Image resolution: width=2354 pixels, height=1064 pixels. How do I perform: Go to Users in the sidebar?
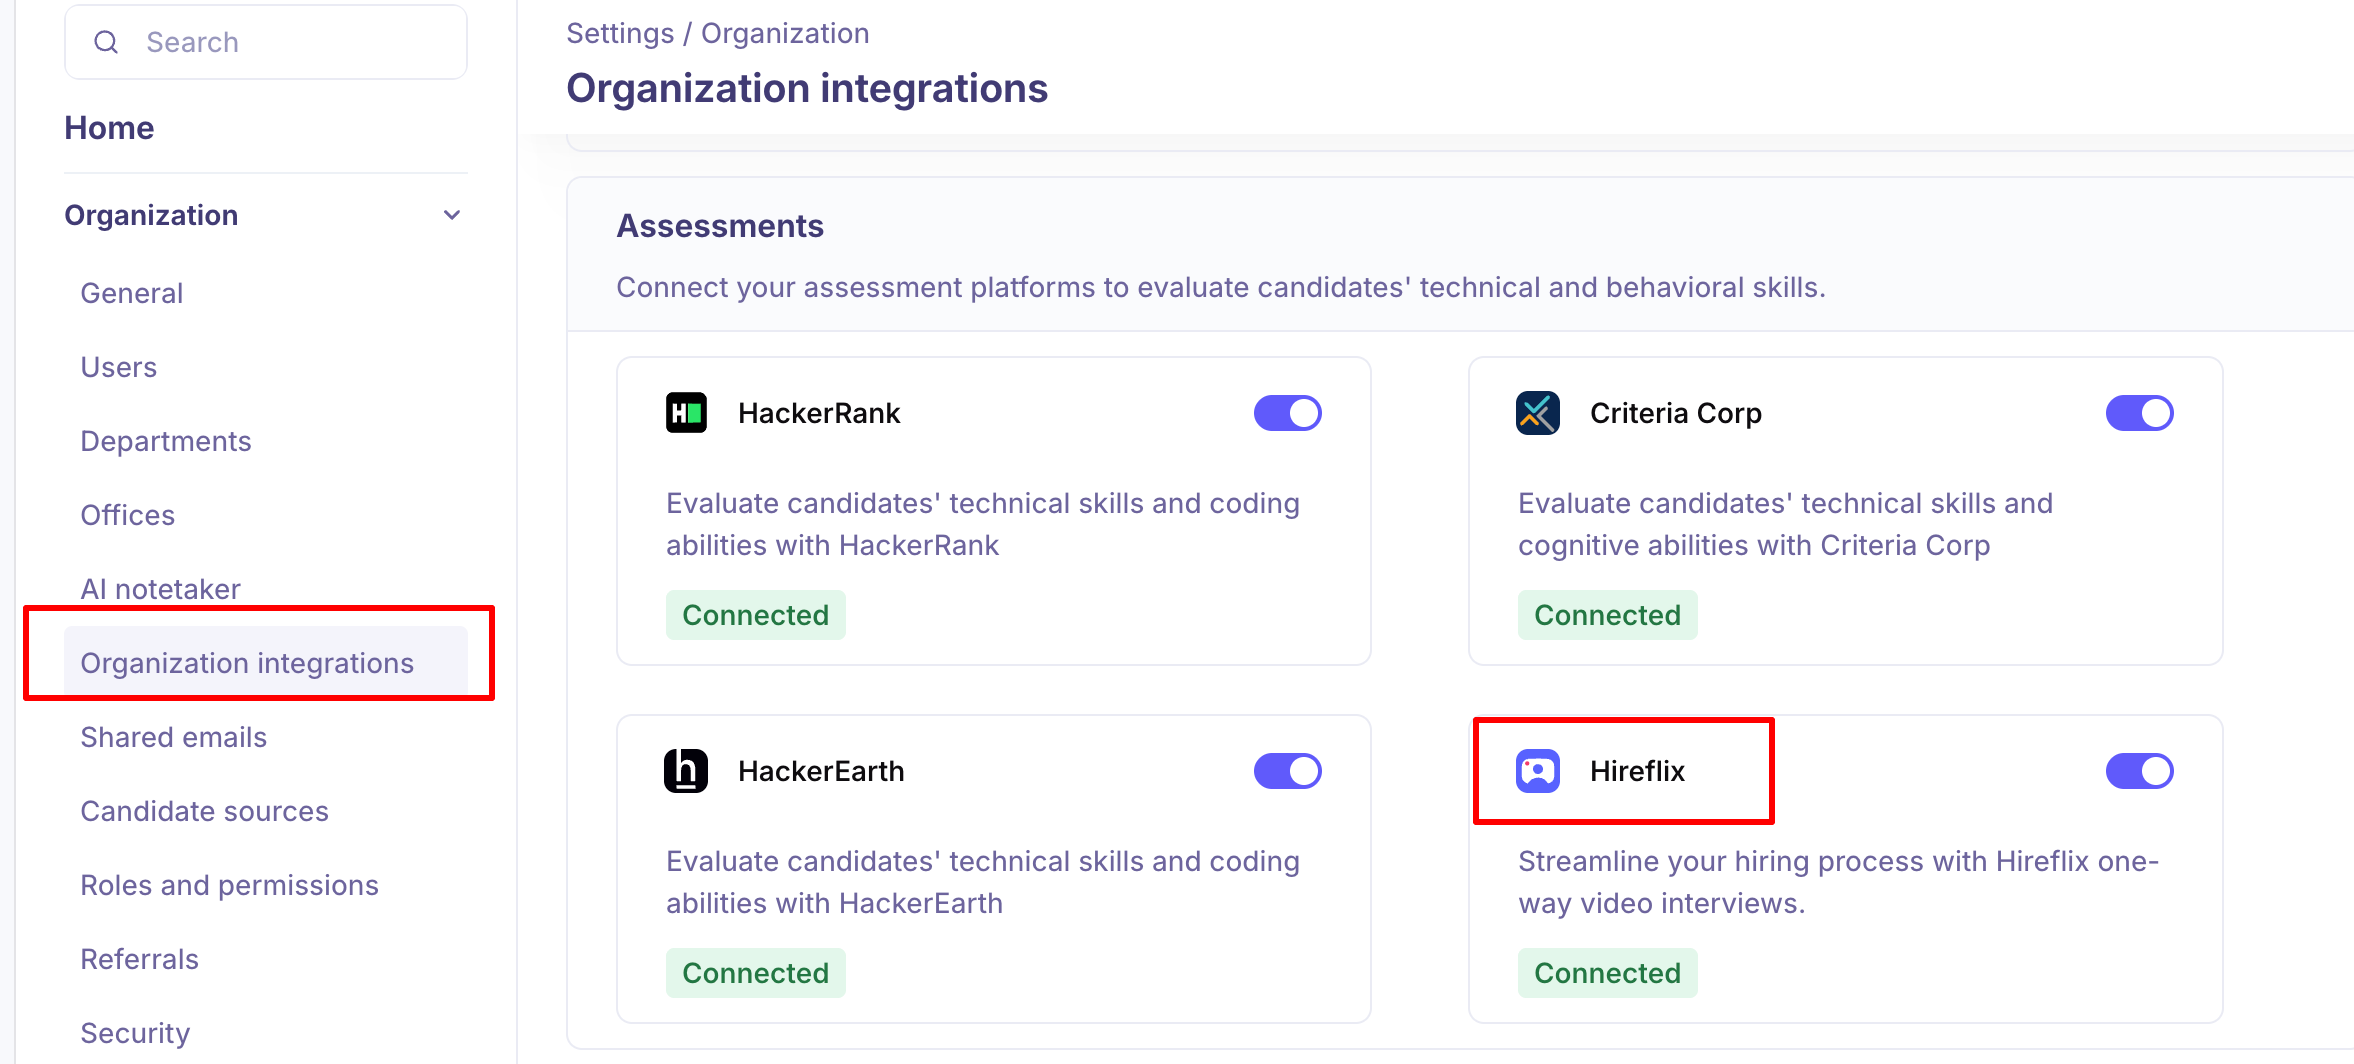[x=119, y=367]
